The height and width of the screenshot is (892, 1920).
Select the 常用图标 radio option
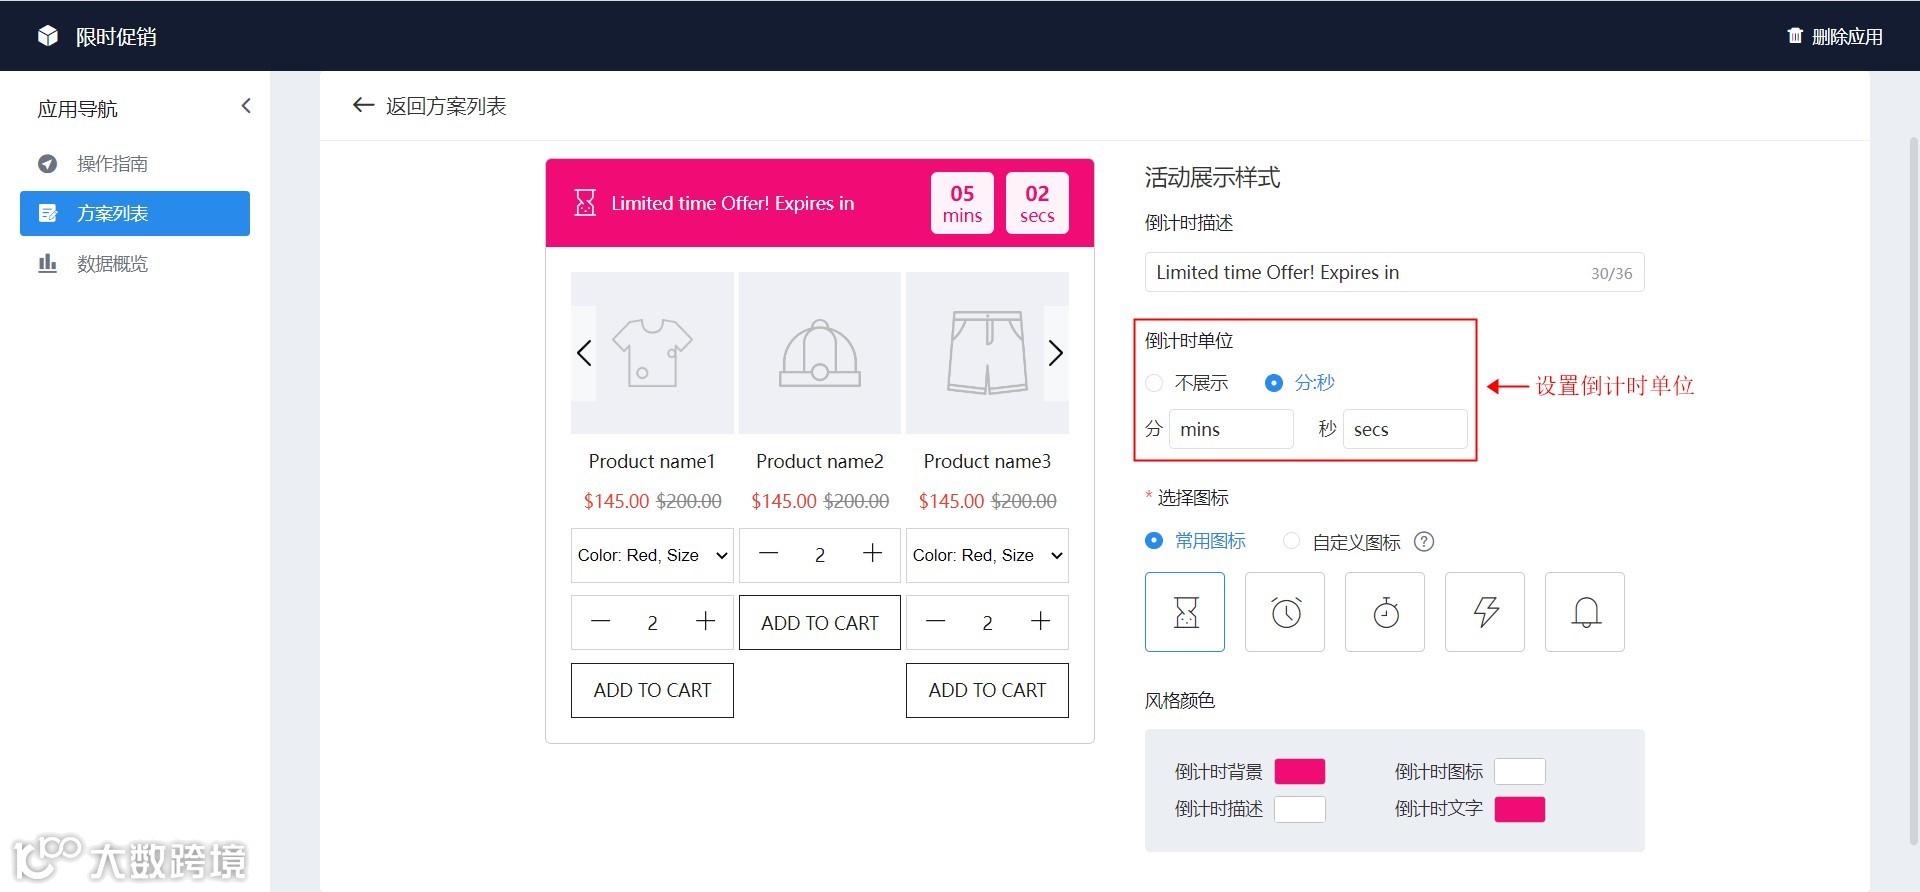point(1154,541)
